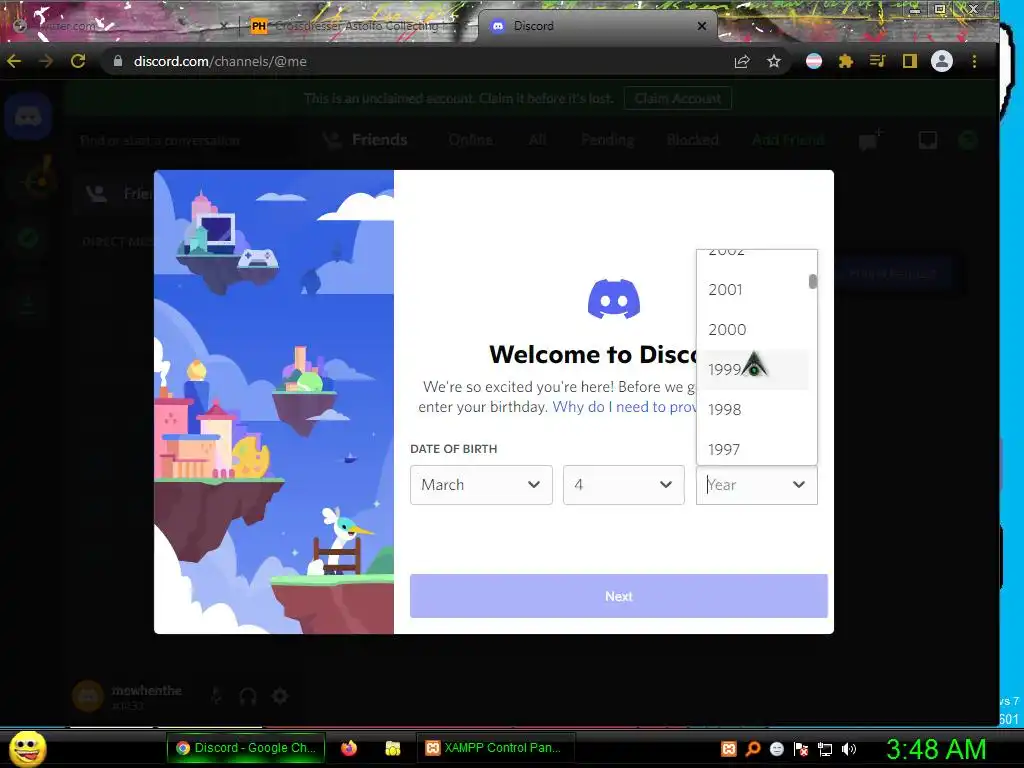This screenshot has height=768, width=1024.
Task: Click the browser back arrow
Action: [14, 61]
